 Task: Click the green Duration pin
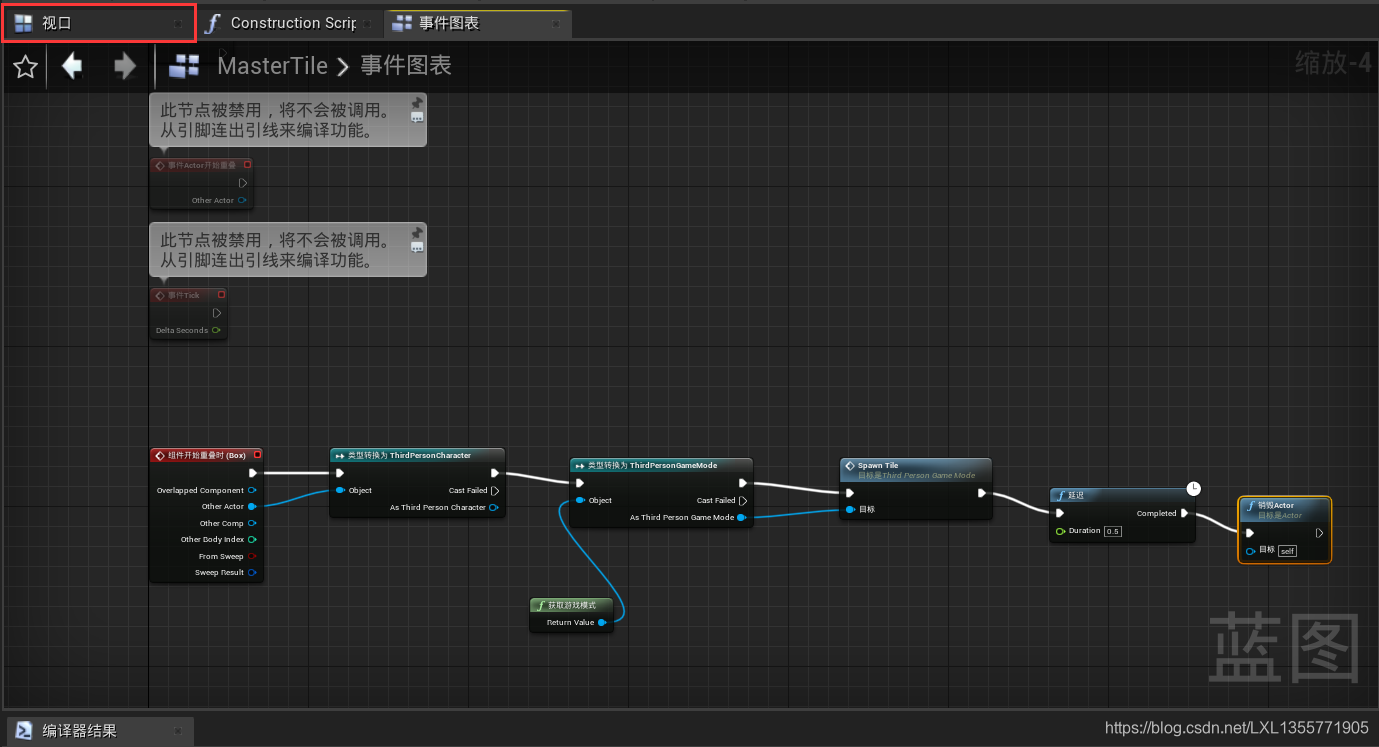pyautogui.click(x=1060, y=531)
